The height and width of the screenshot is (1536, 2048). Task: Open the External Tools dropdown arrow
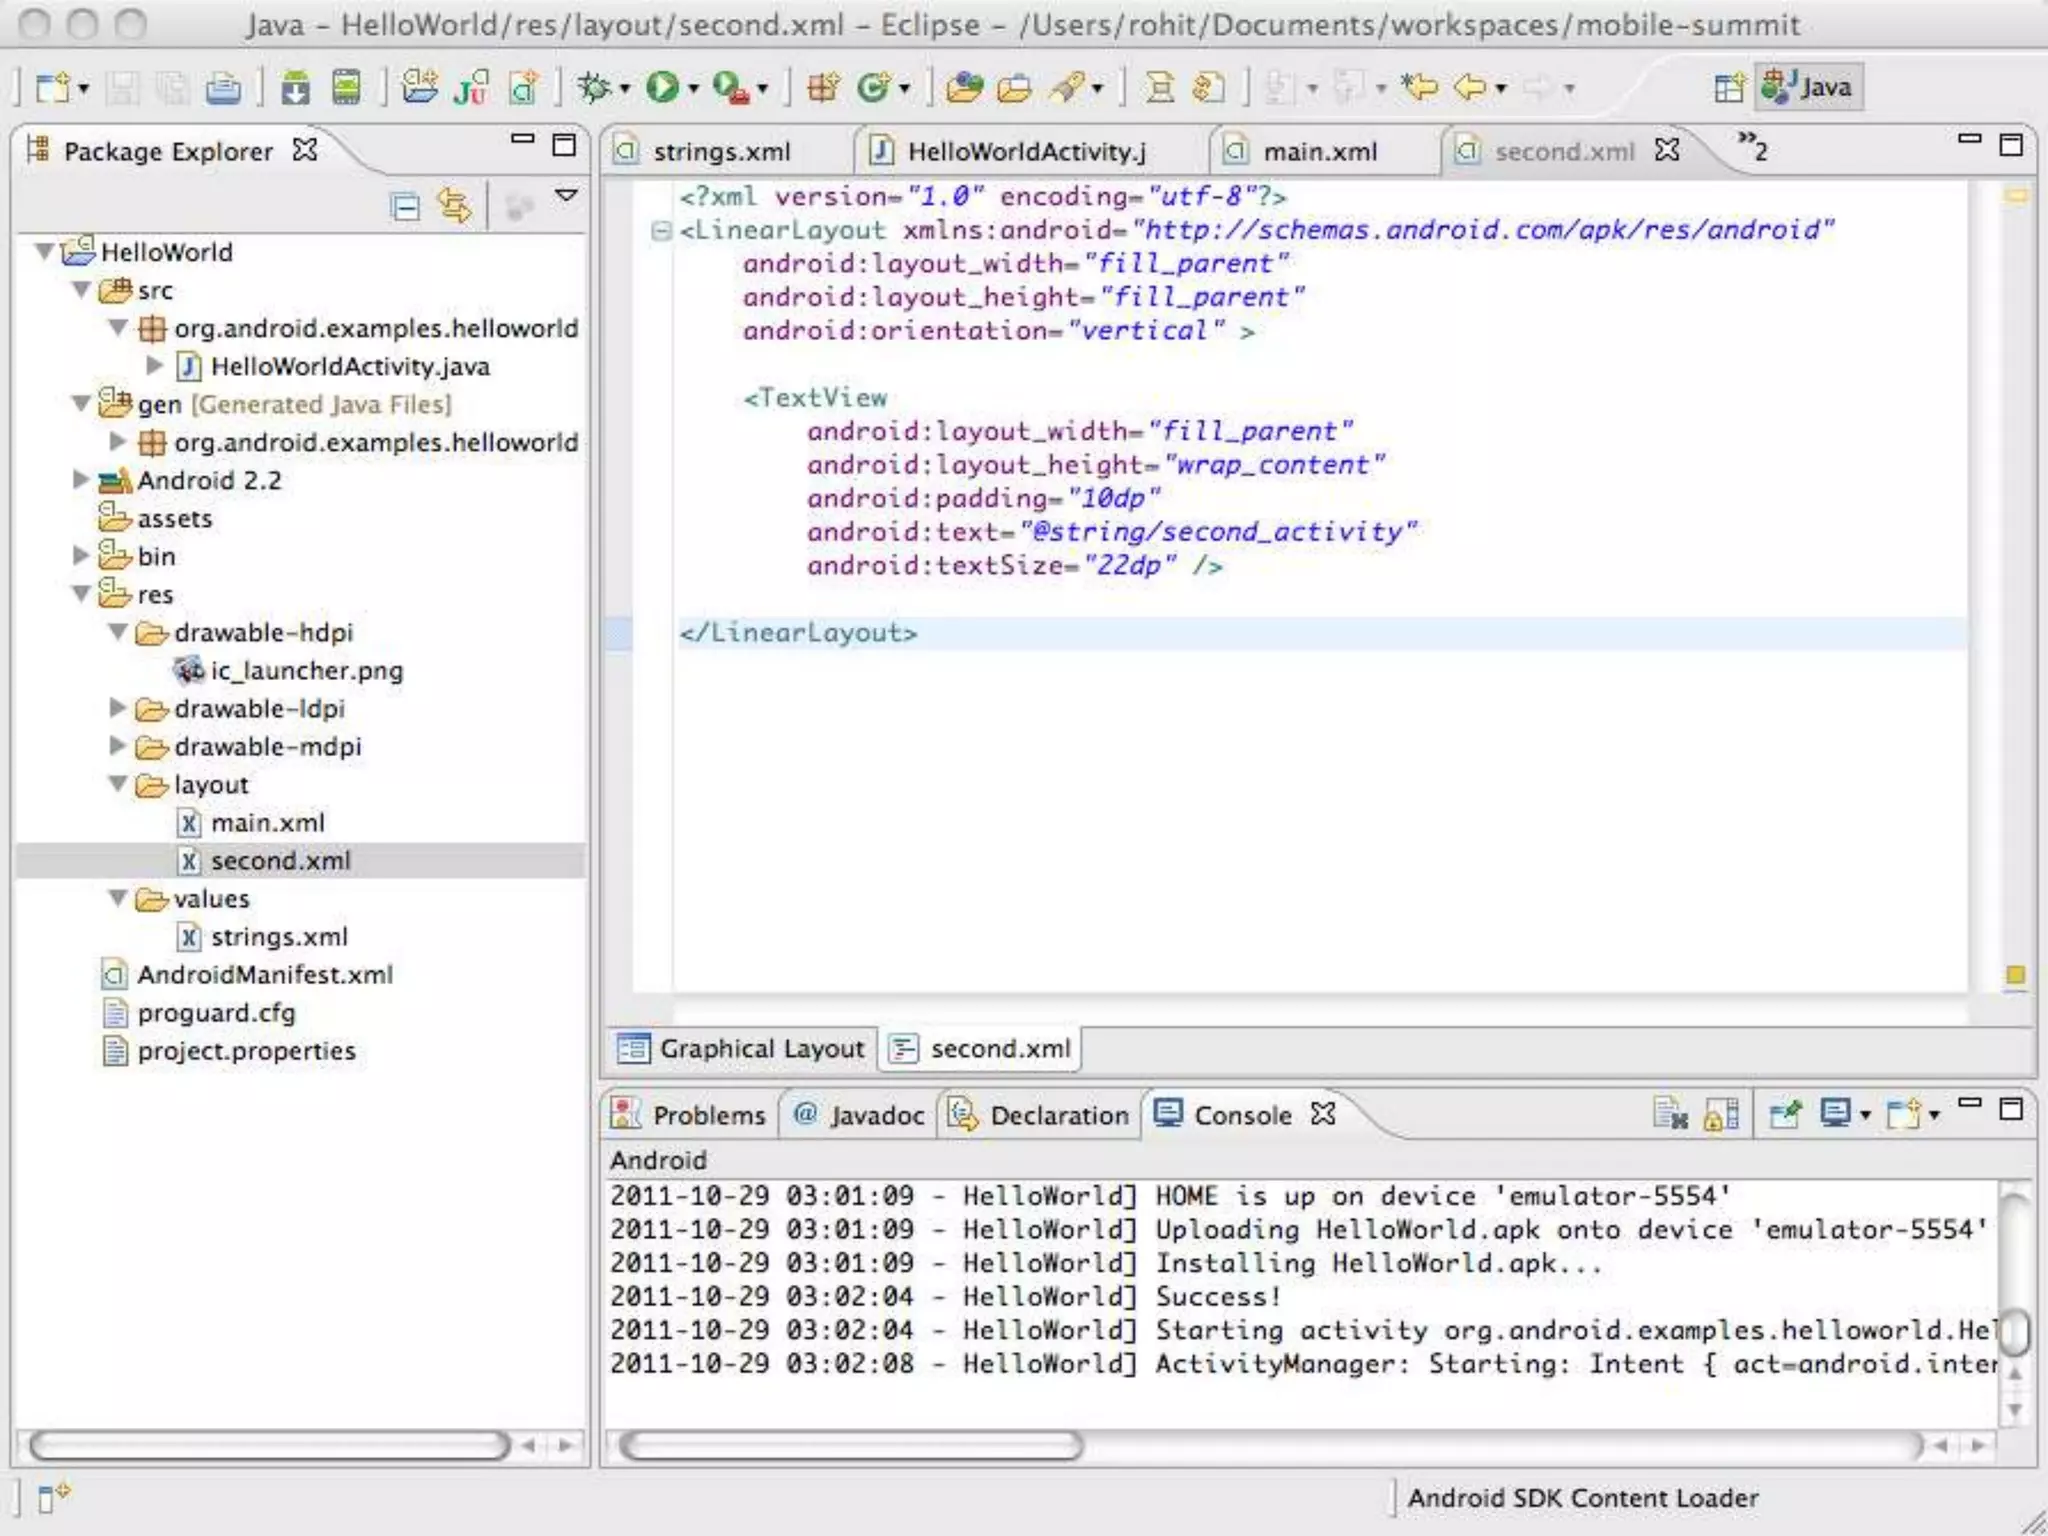[763, 89]
